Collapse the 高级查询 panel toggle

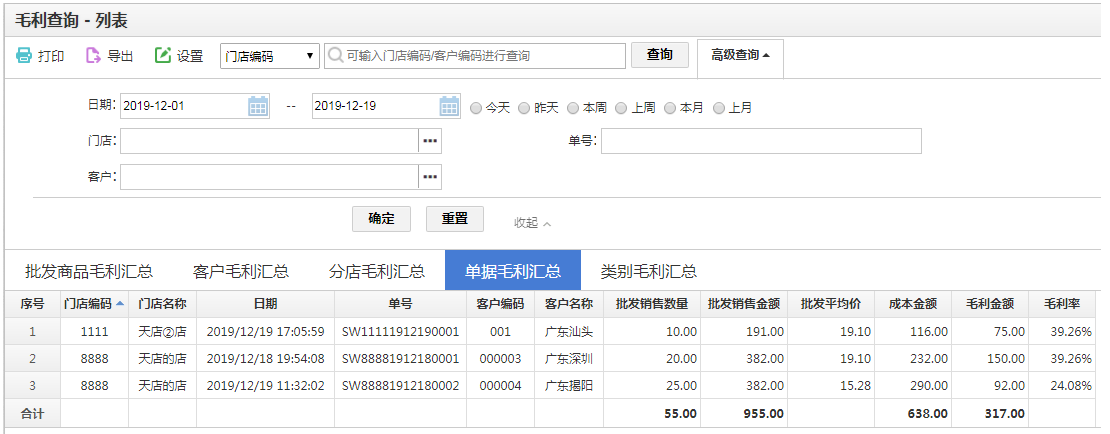pyautogui.click(x=740, y=55)
